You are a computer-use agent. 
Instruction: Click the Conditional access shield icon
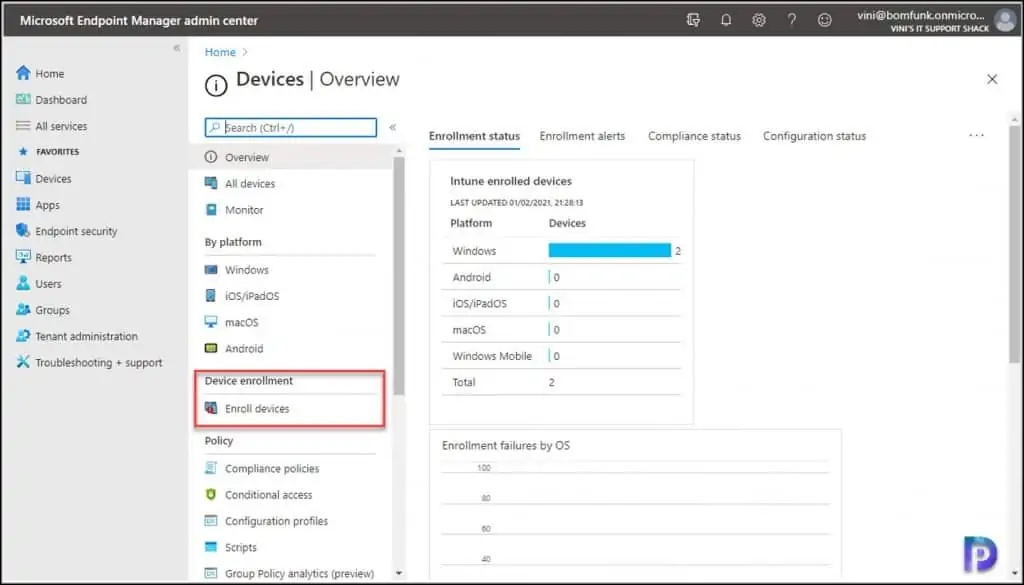point(211,494)
